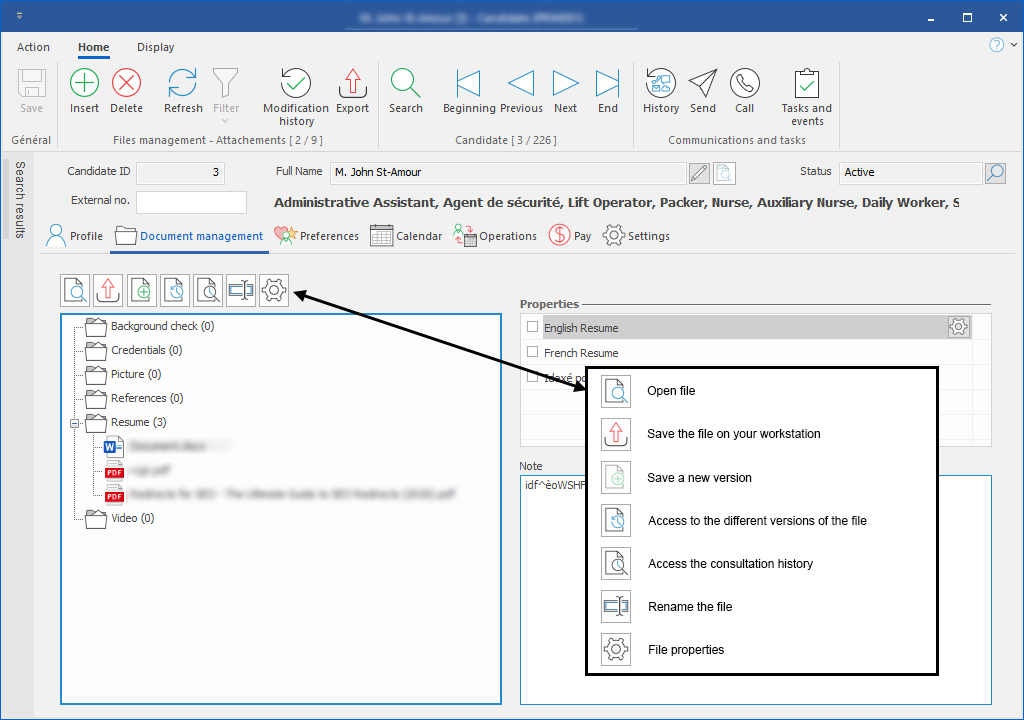1024x720 pixels.
Task: Switch to the Display ribbon tab
Action: pos(155,47)
